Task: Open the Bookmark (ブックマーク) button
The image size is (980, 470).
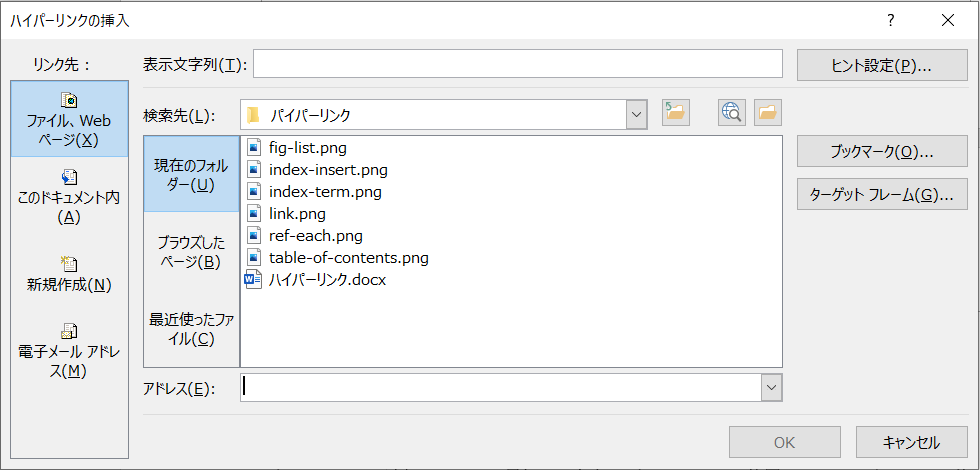Action: [x=882, y=152]
